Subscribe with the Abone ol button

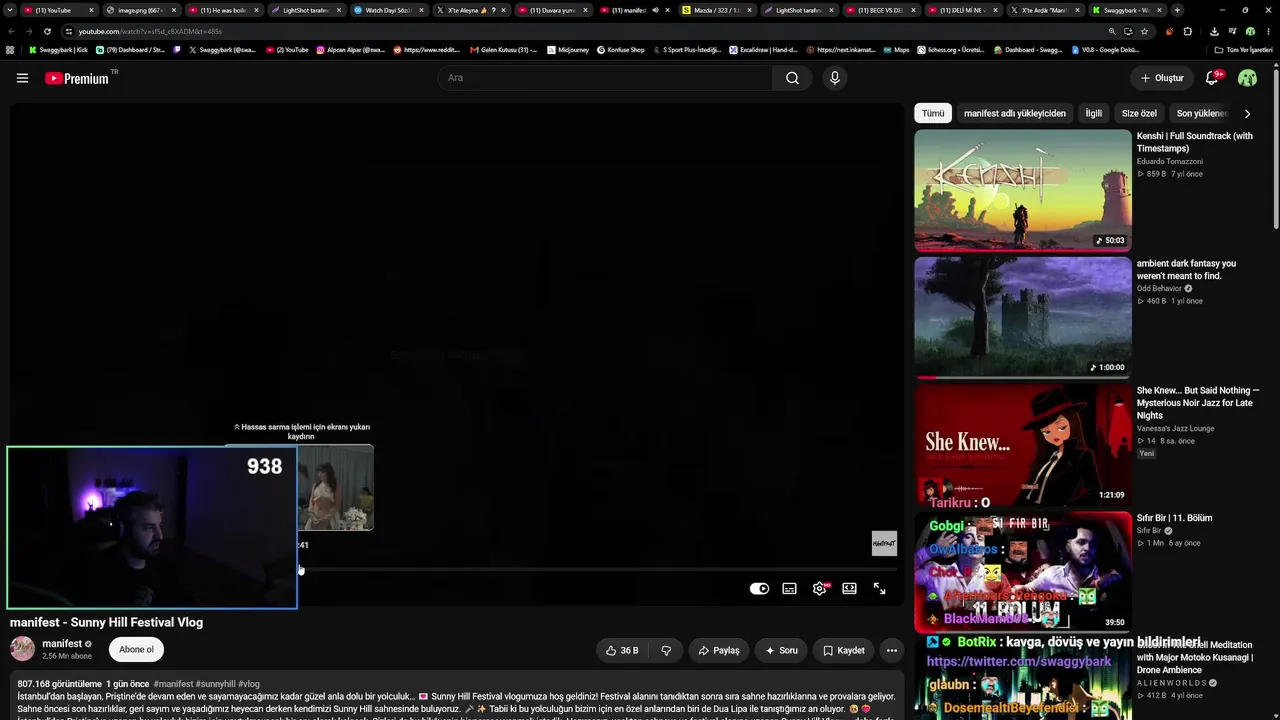(136, 650)
